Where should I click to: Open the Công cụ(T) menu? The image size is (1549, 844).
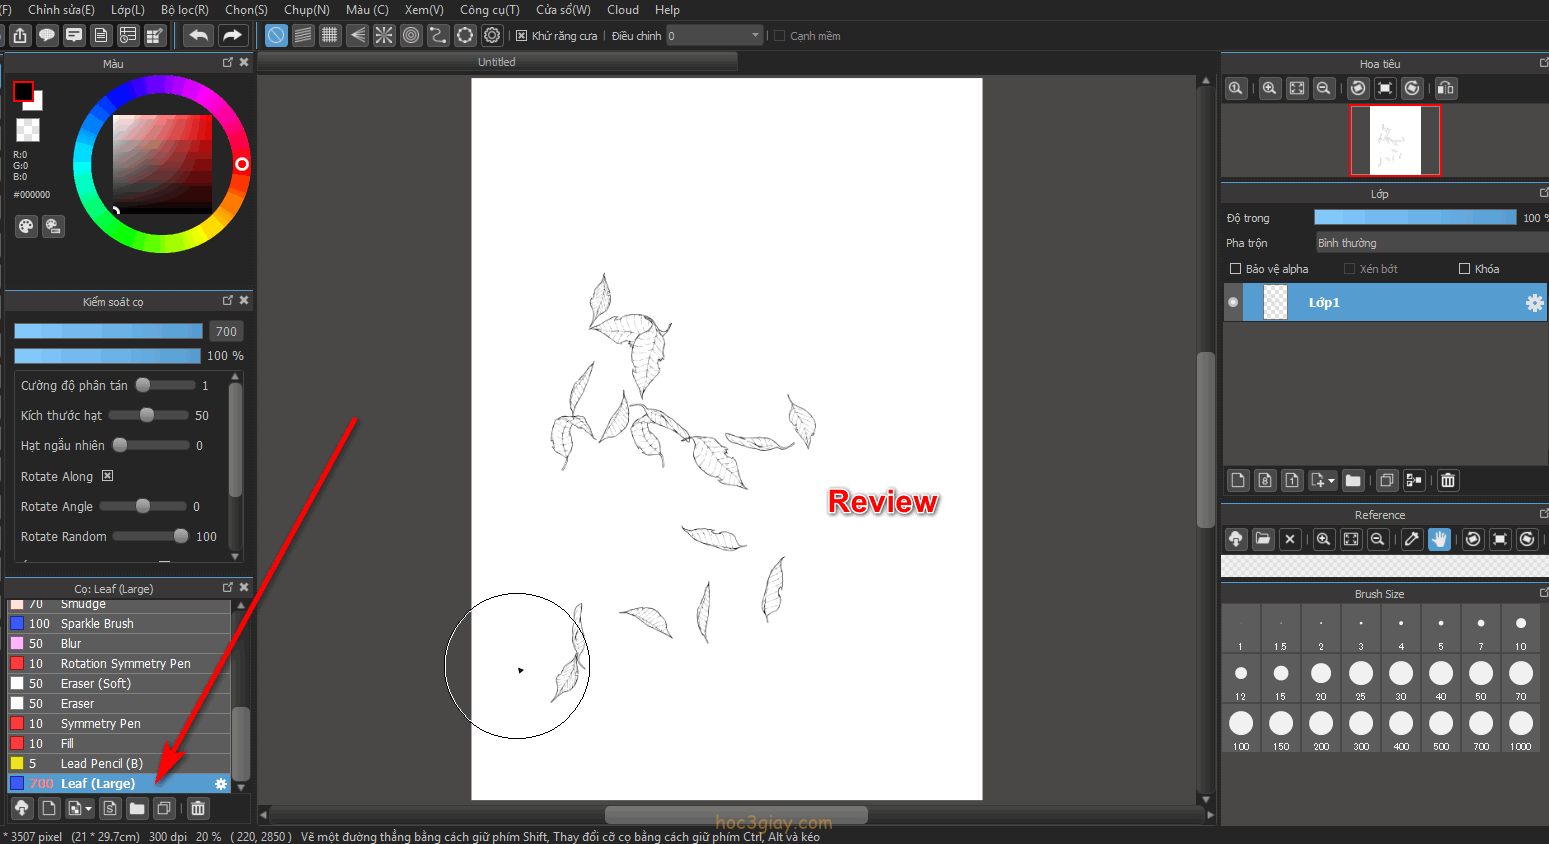[x=489, y=10]
